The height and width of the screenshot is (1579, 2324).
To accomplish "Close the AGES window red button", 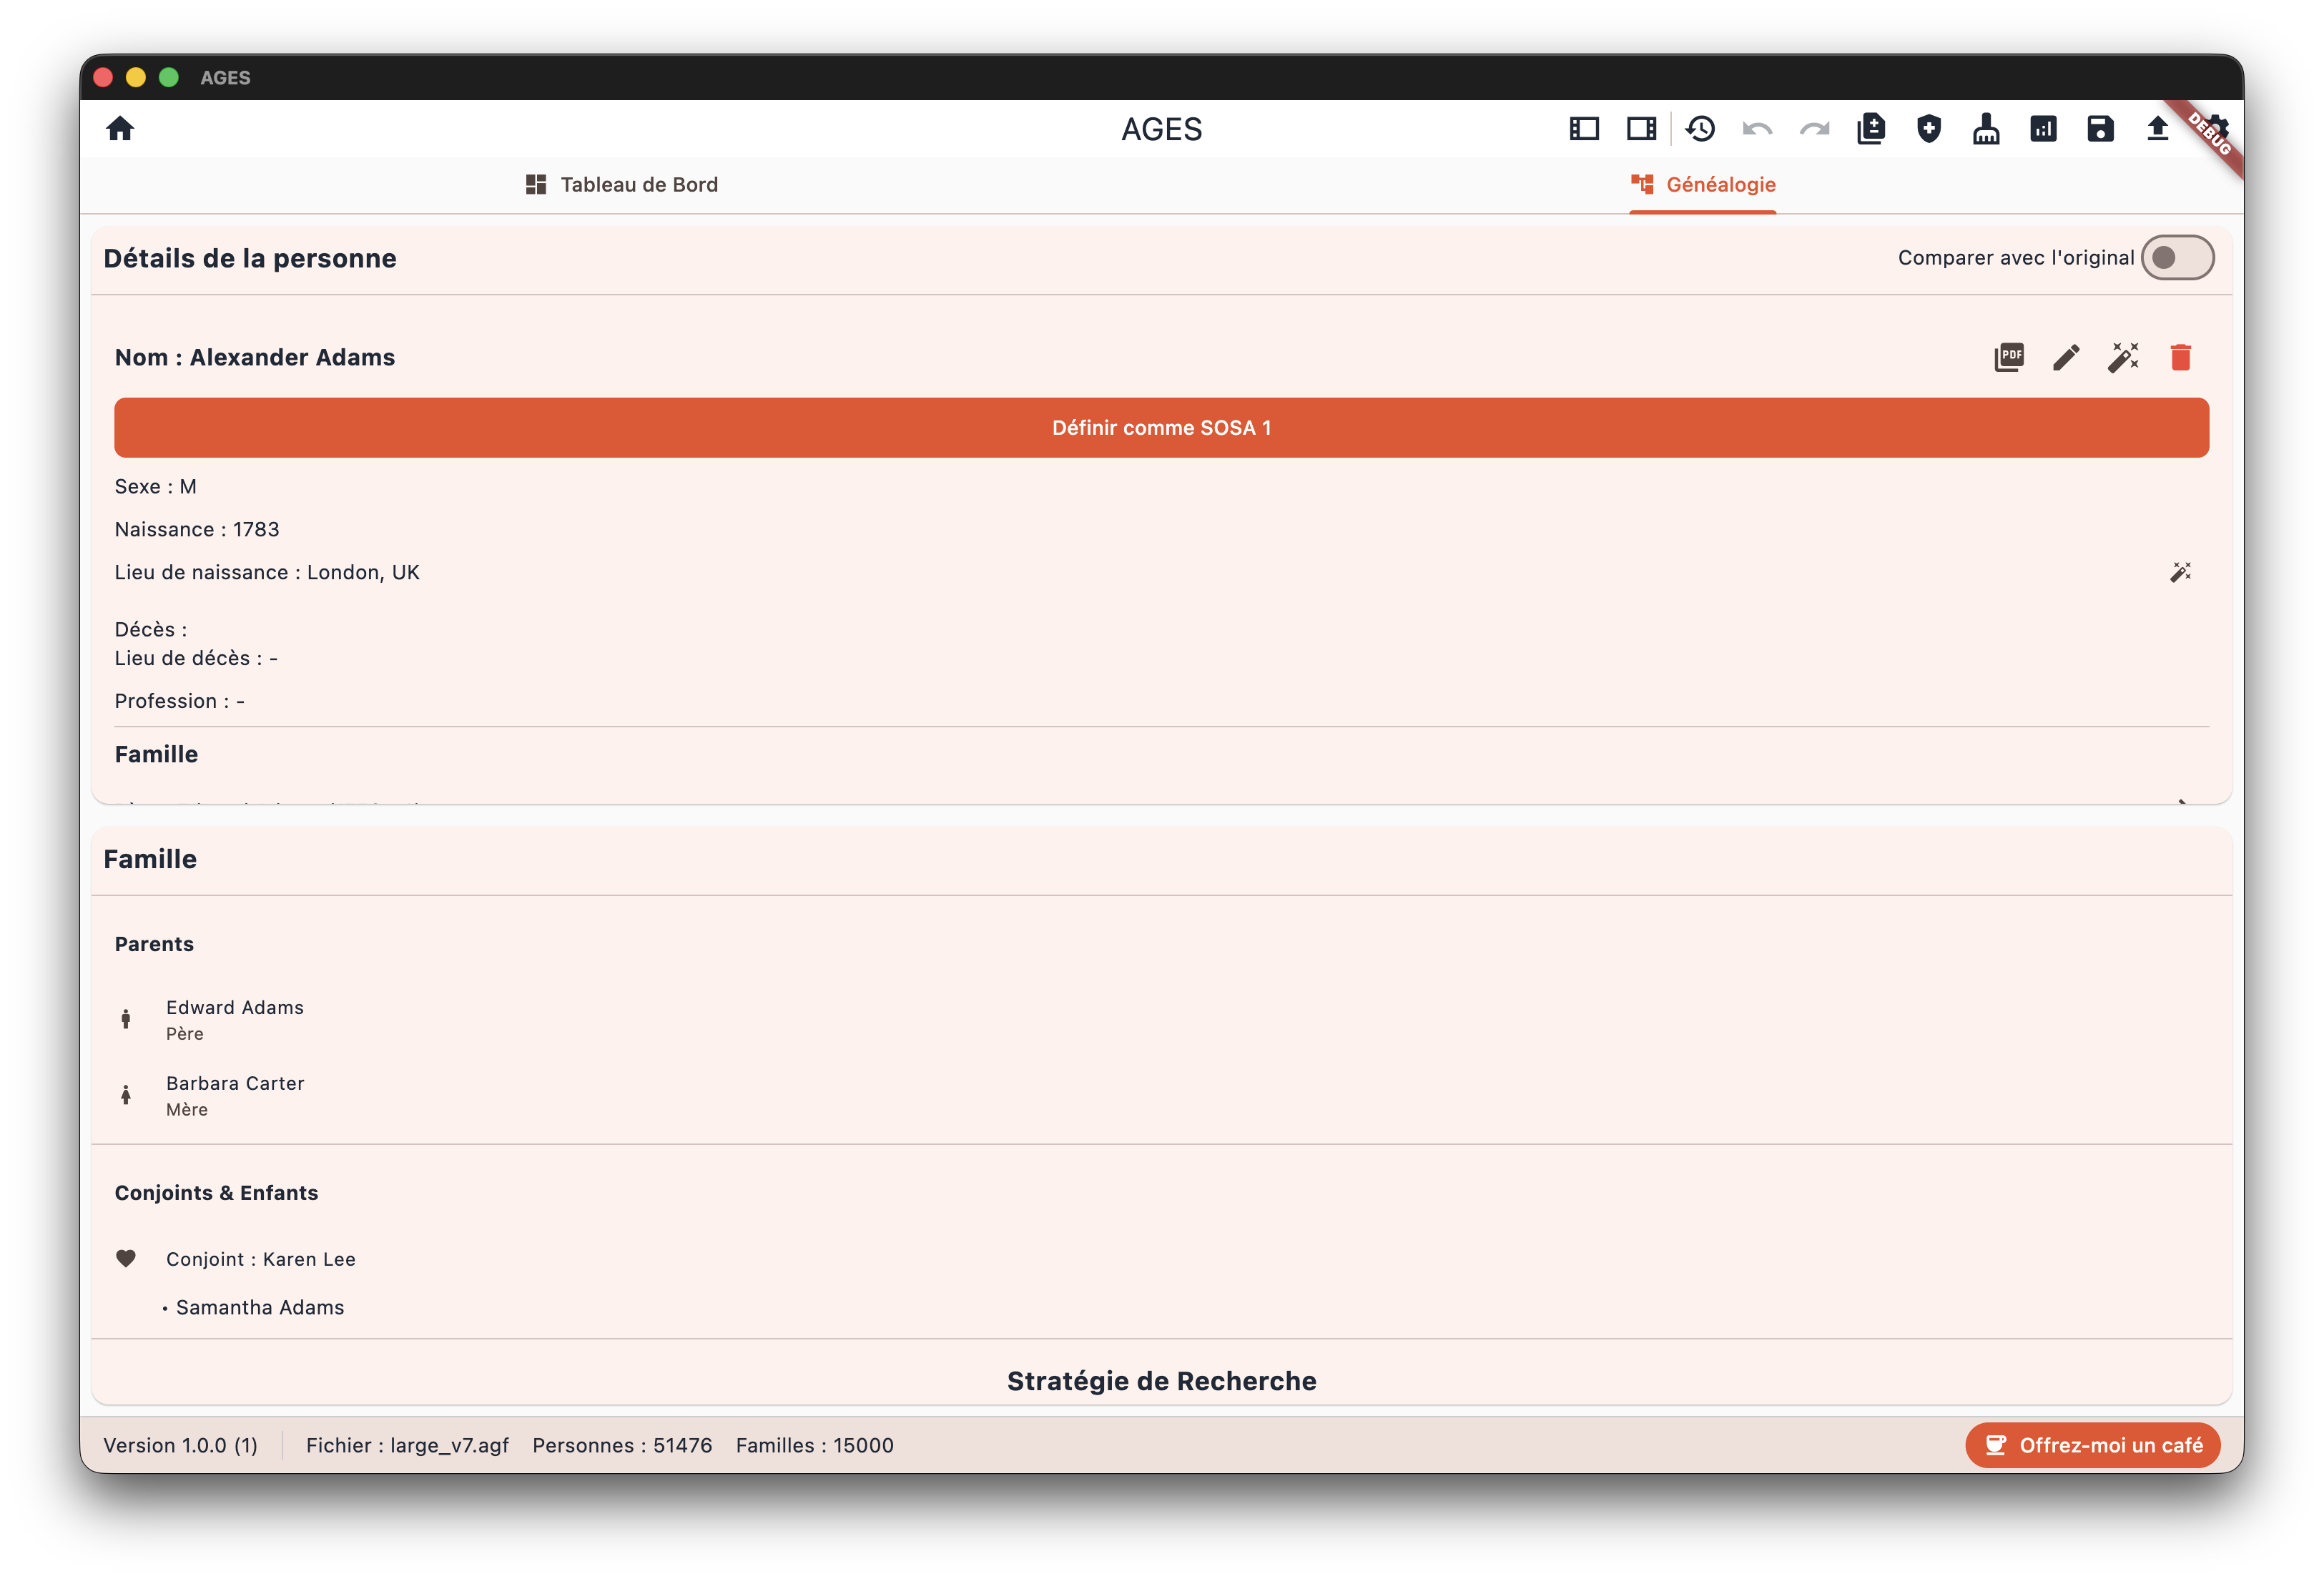I will 103,77.
